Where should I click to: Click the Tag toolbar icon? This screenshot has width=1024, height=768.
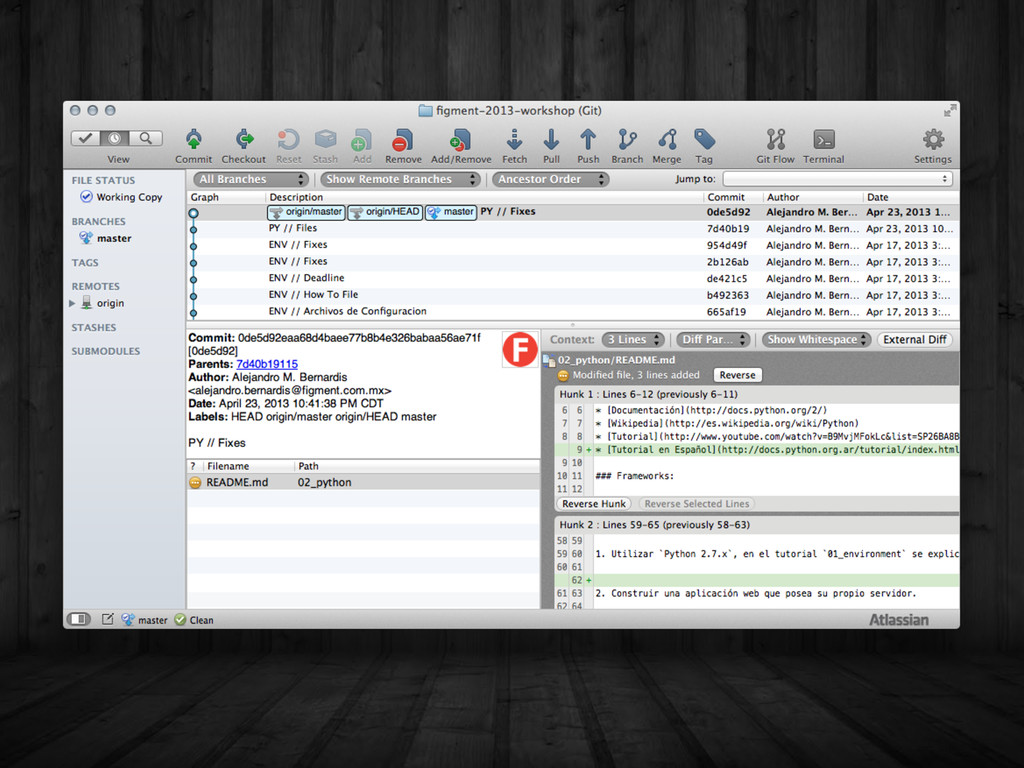tap(704, 139)
